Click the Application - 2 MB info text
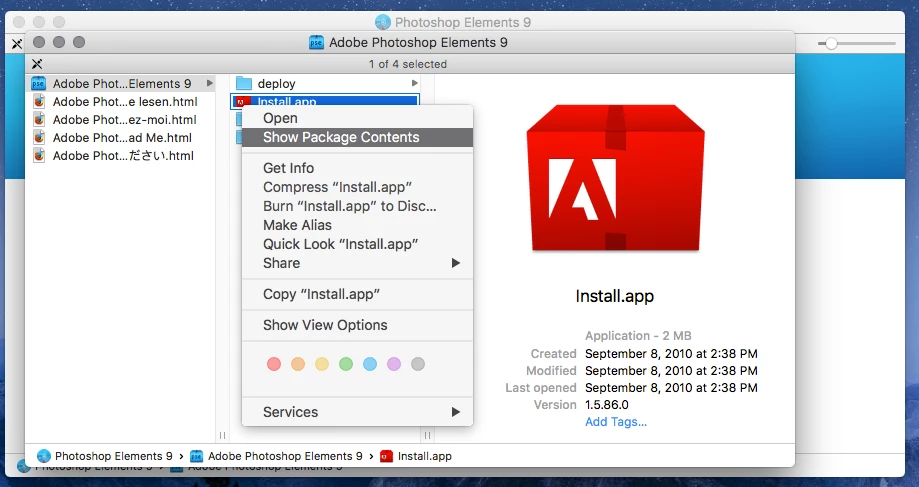The width and height of the screenshot is (919, 487). pos(638,336)
